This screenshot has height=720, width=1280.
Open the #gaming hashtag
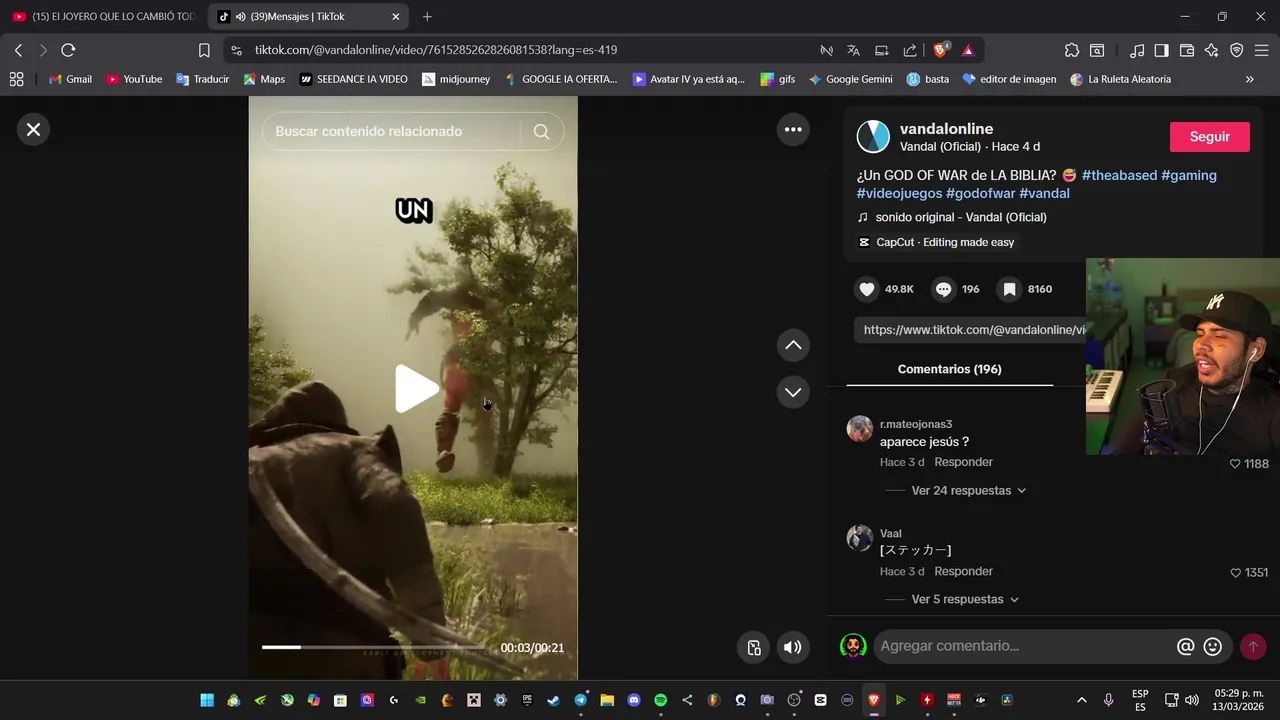coord(1189,175)
